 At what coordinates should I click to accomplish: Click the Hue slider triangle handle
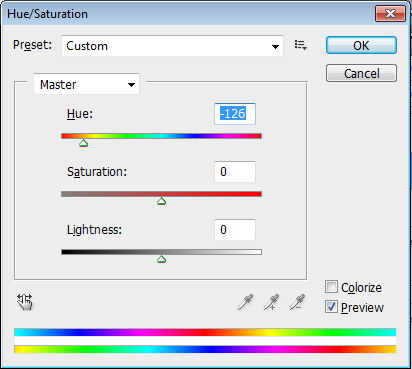(x=83, y=143)
